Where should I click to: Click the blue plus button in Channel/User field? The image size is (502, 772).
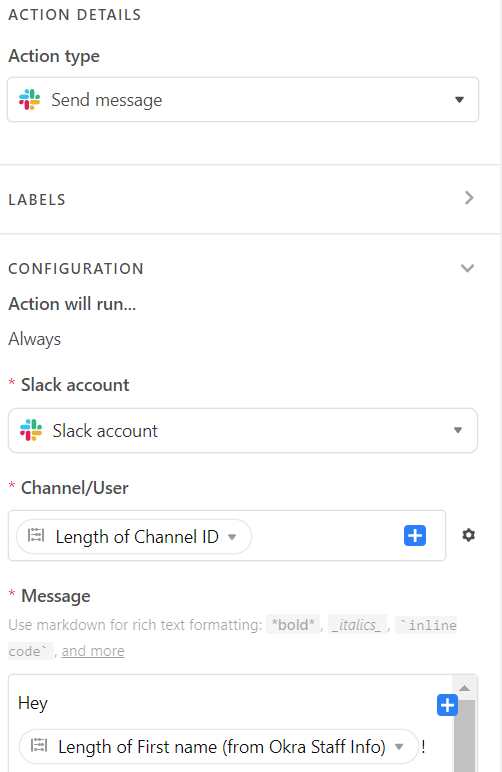click(x=415, y=535)
